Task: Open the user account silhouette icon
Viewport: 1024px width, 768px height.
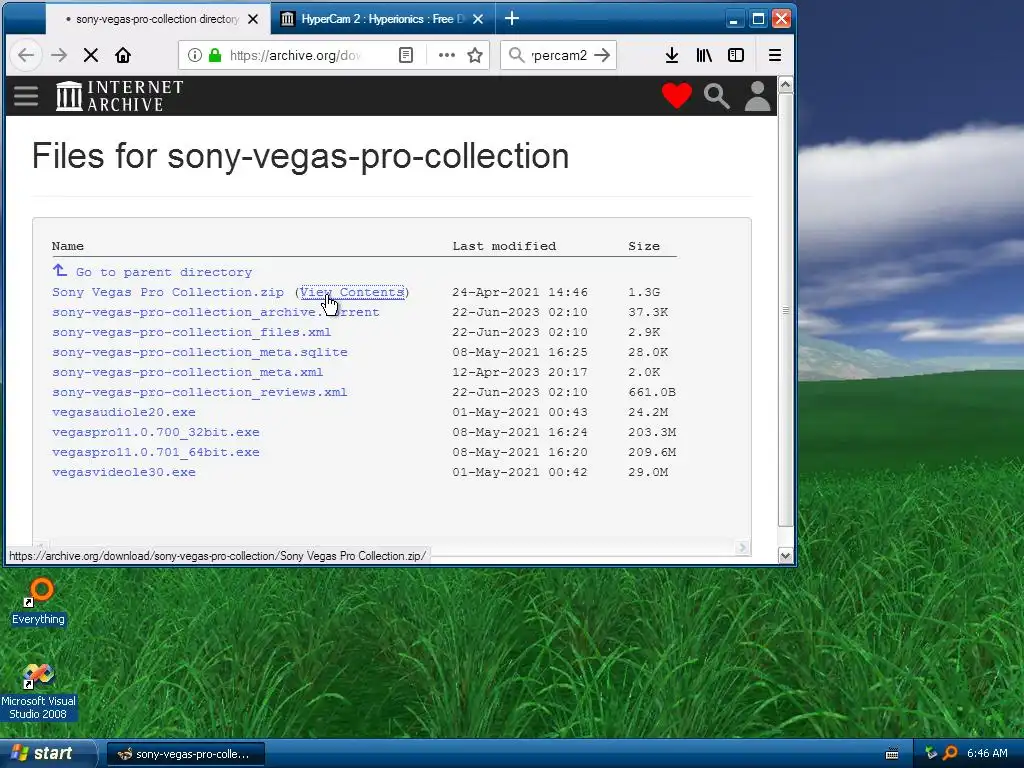Action: point(758,96)
